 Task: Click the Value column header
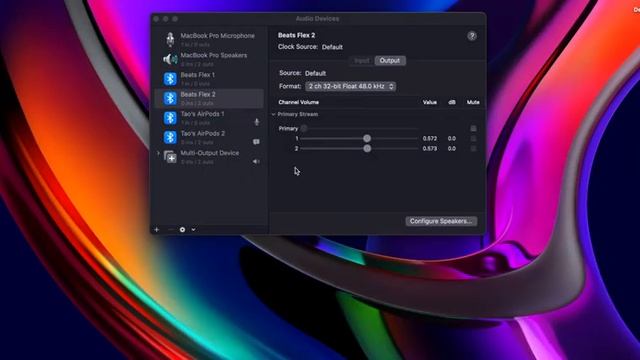point(430,102)
